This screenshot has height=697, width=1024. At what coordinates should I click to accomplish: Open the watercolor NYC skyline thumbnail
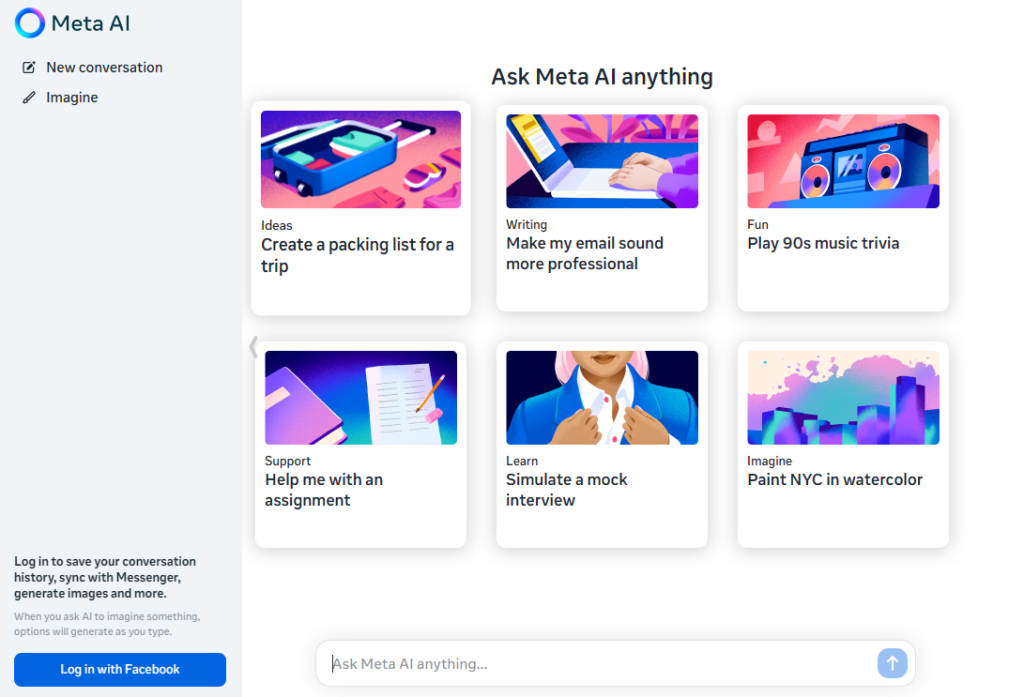[x=843, y=398]
